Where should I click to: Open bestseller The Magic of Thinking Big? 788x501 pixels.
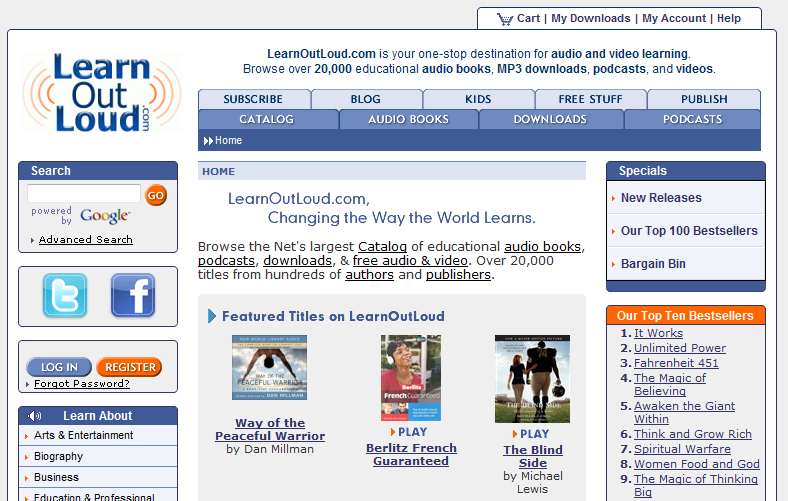click(x=696, y=486)
